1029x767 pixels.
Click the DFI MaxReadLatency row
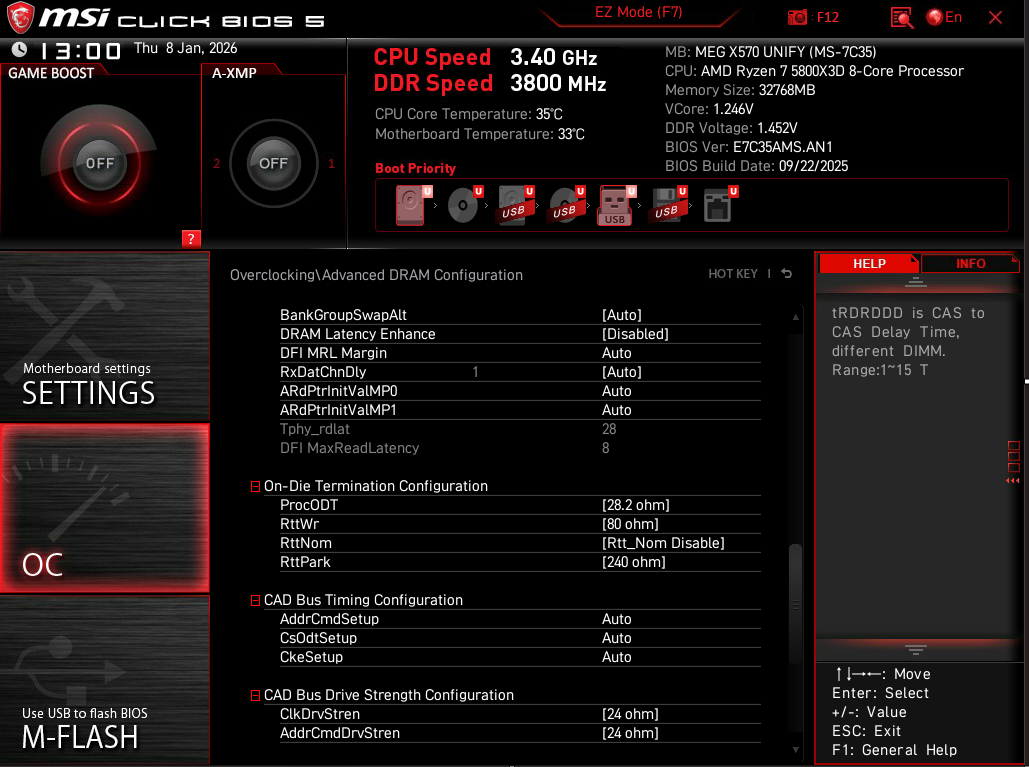pos(520,448)
